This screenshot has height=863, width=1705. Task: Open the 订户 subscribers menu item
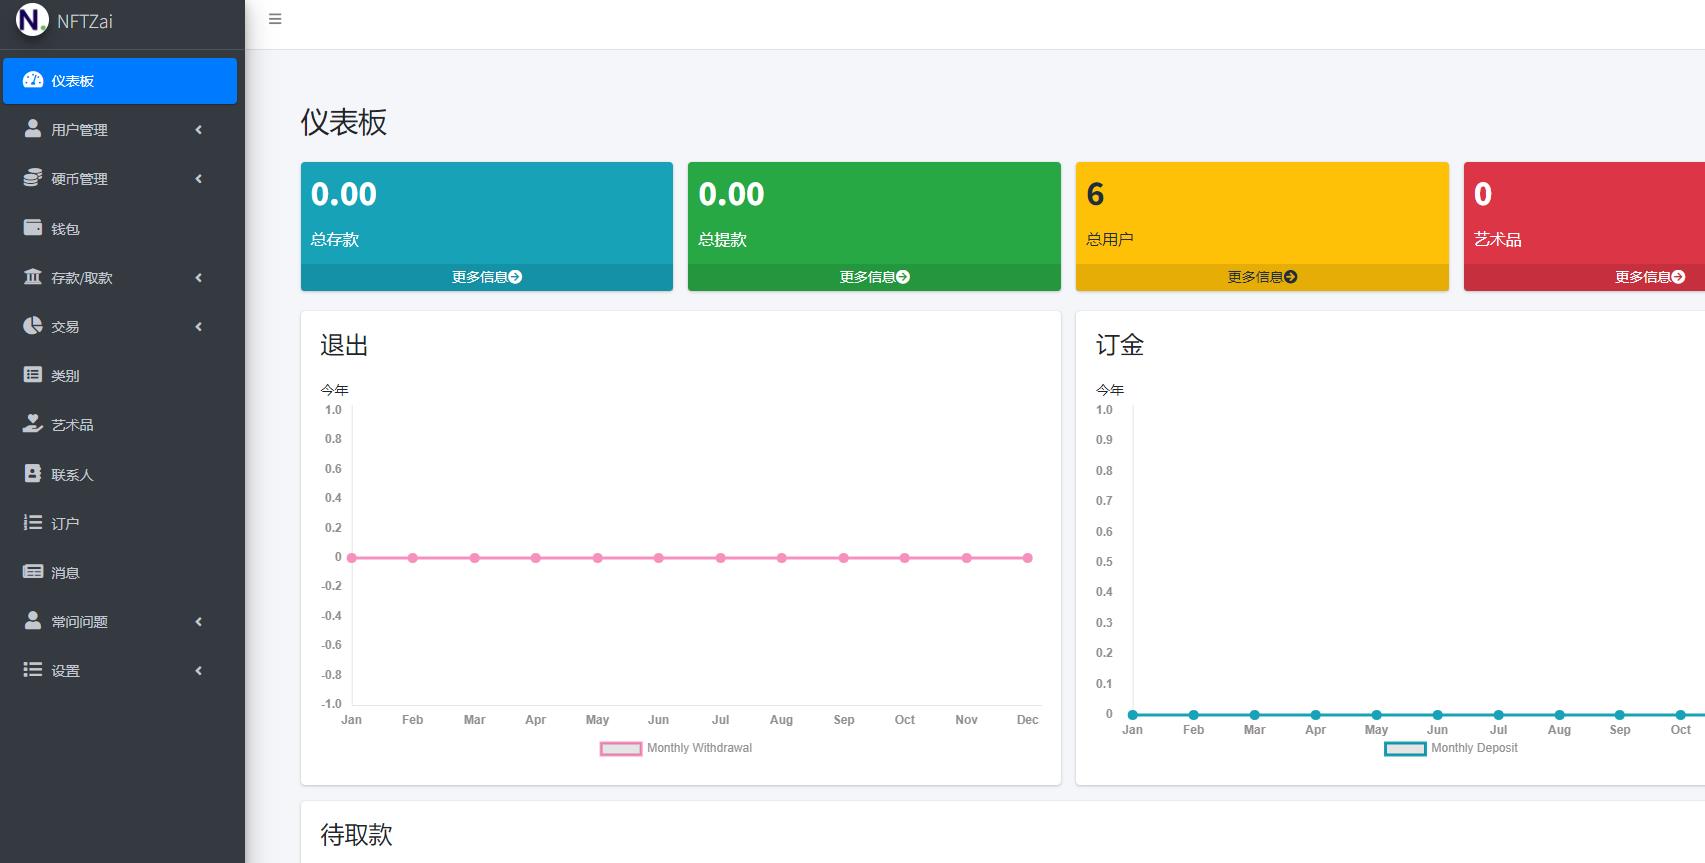point(66,524)
